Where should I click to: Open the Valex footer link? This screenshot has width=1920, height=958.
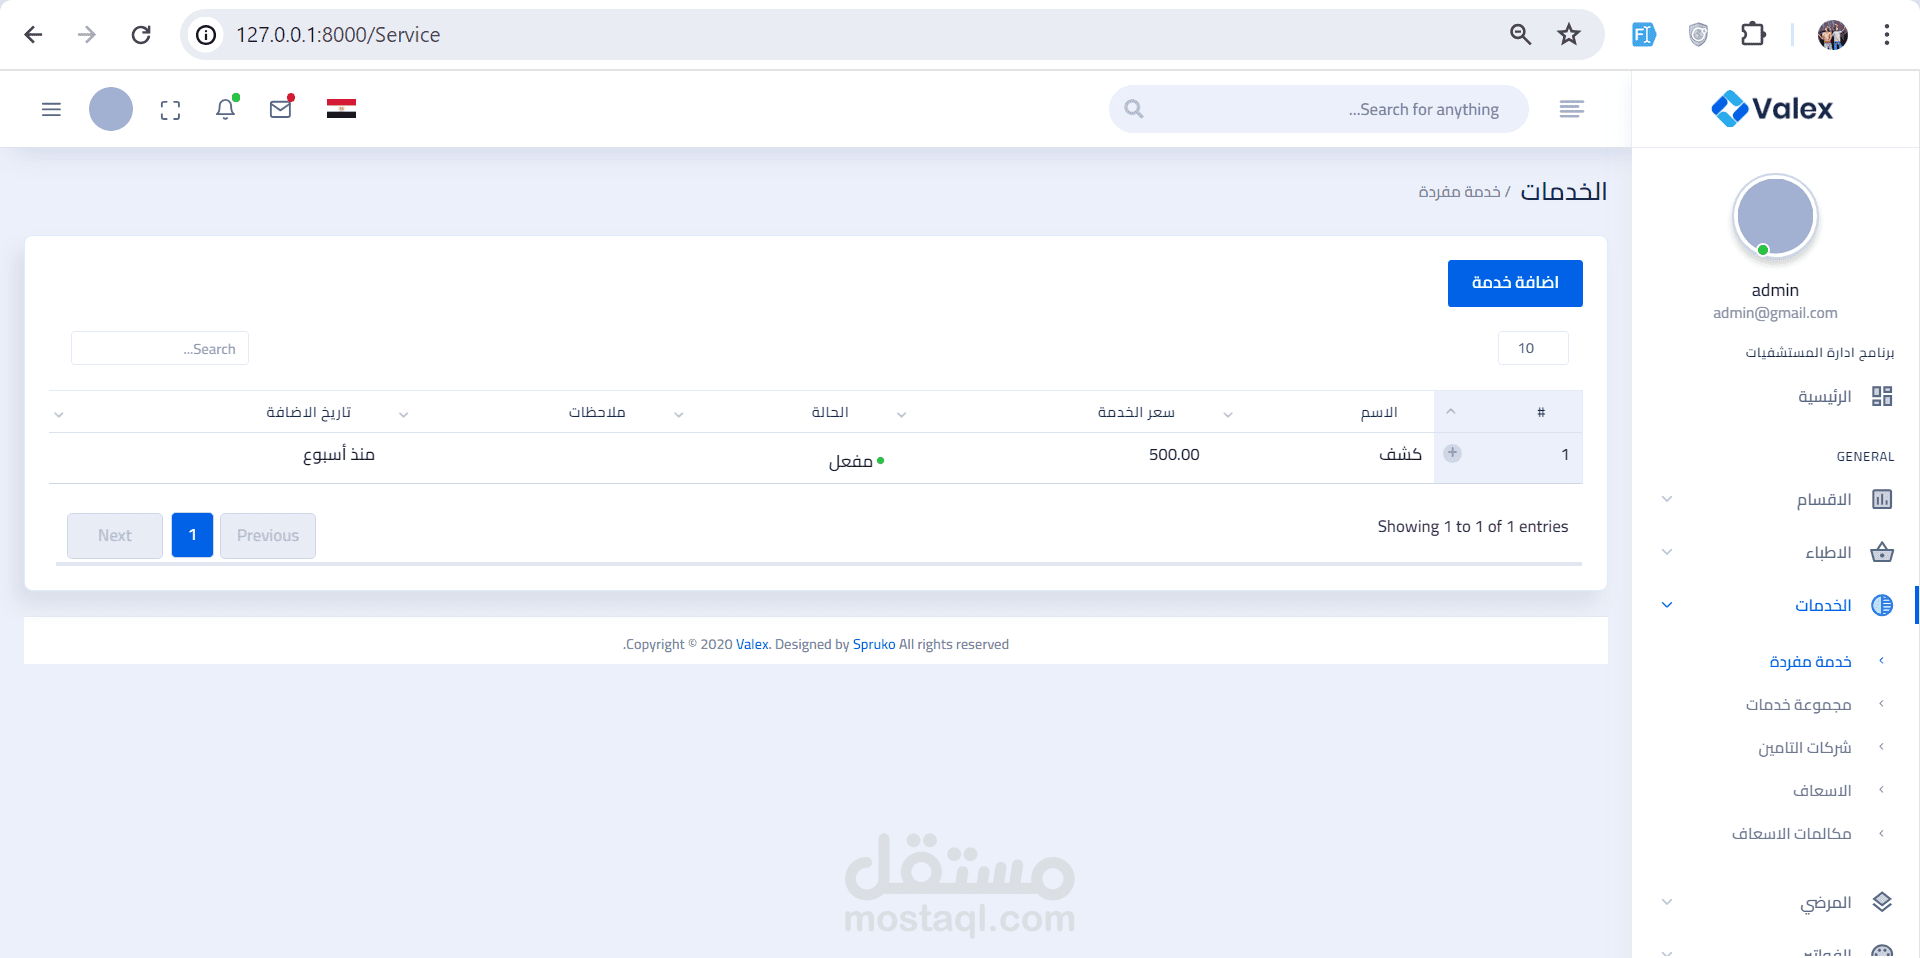[x=752, y=644]
